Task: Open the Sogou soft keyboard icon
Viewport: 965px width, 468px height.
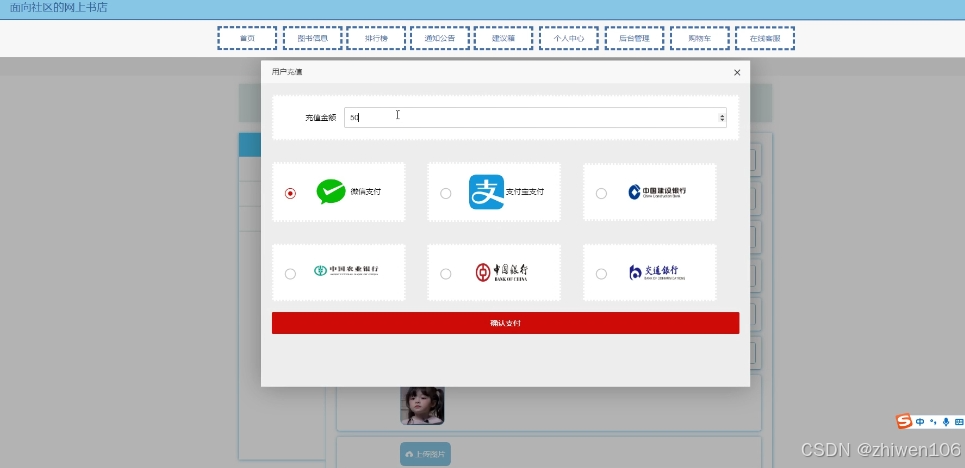Action: (959, 422)
